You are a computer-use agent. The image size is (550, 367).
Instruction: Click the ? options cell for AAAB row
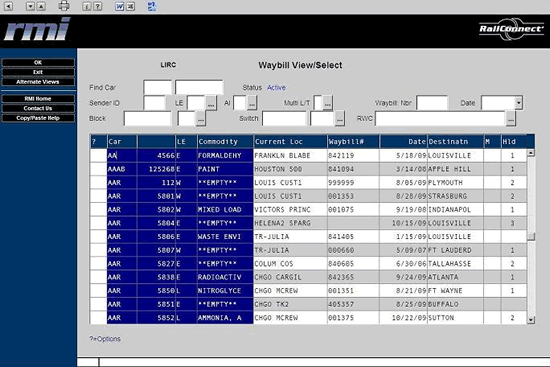coord(98,169)
